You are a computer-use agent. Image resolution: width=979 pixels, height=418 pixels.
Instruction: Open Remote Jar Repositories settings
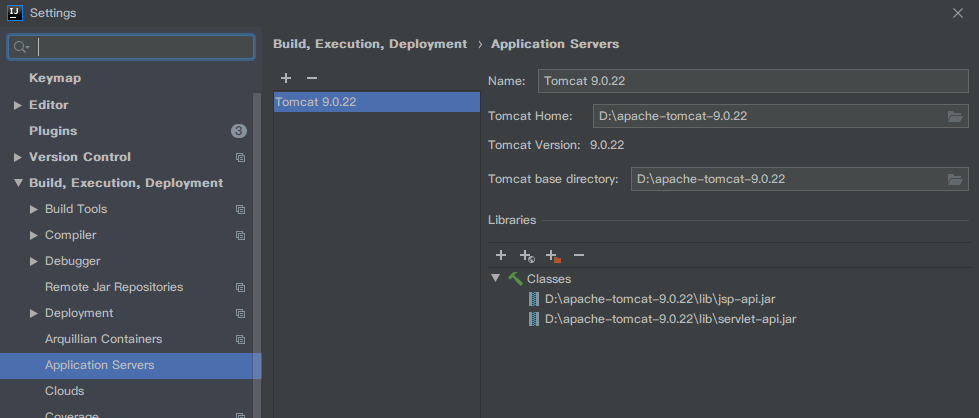tap(114, 287)
